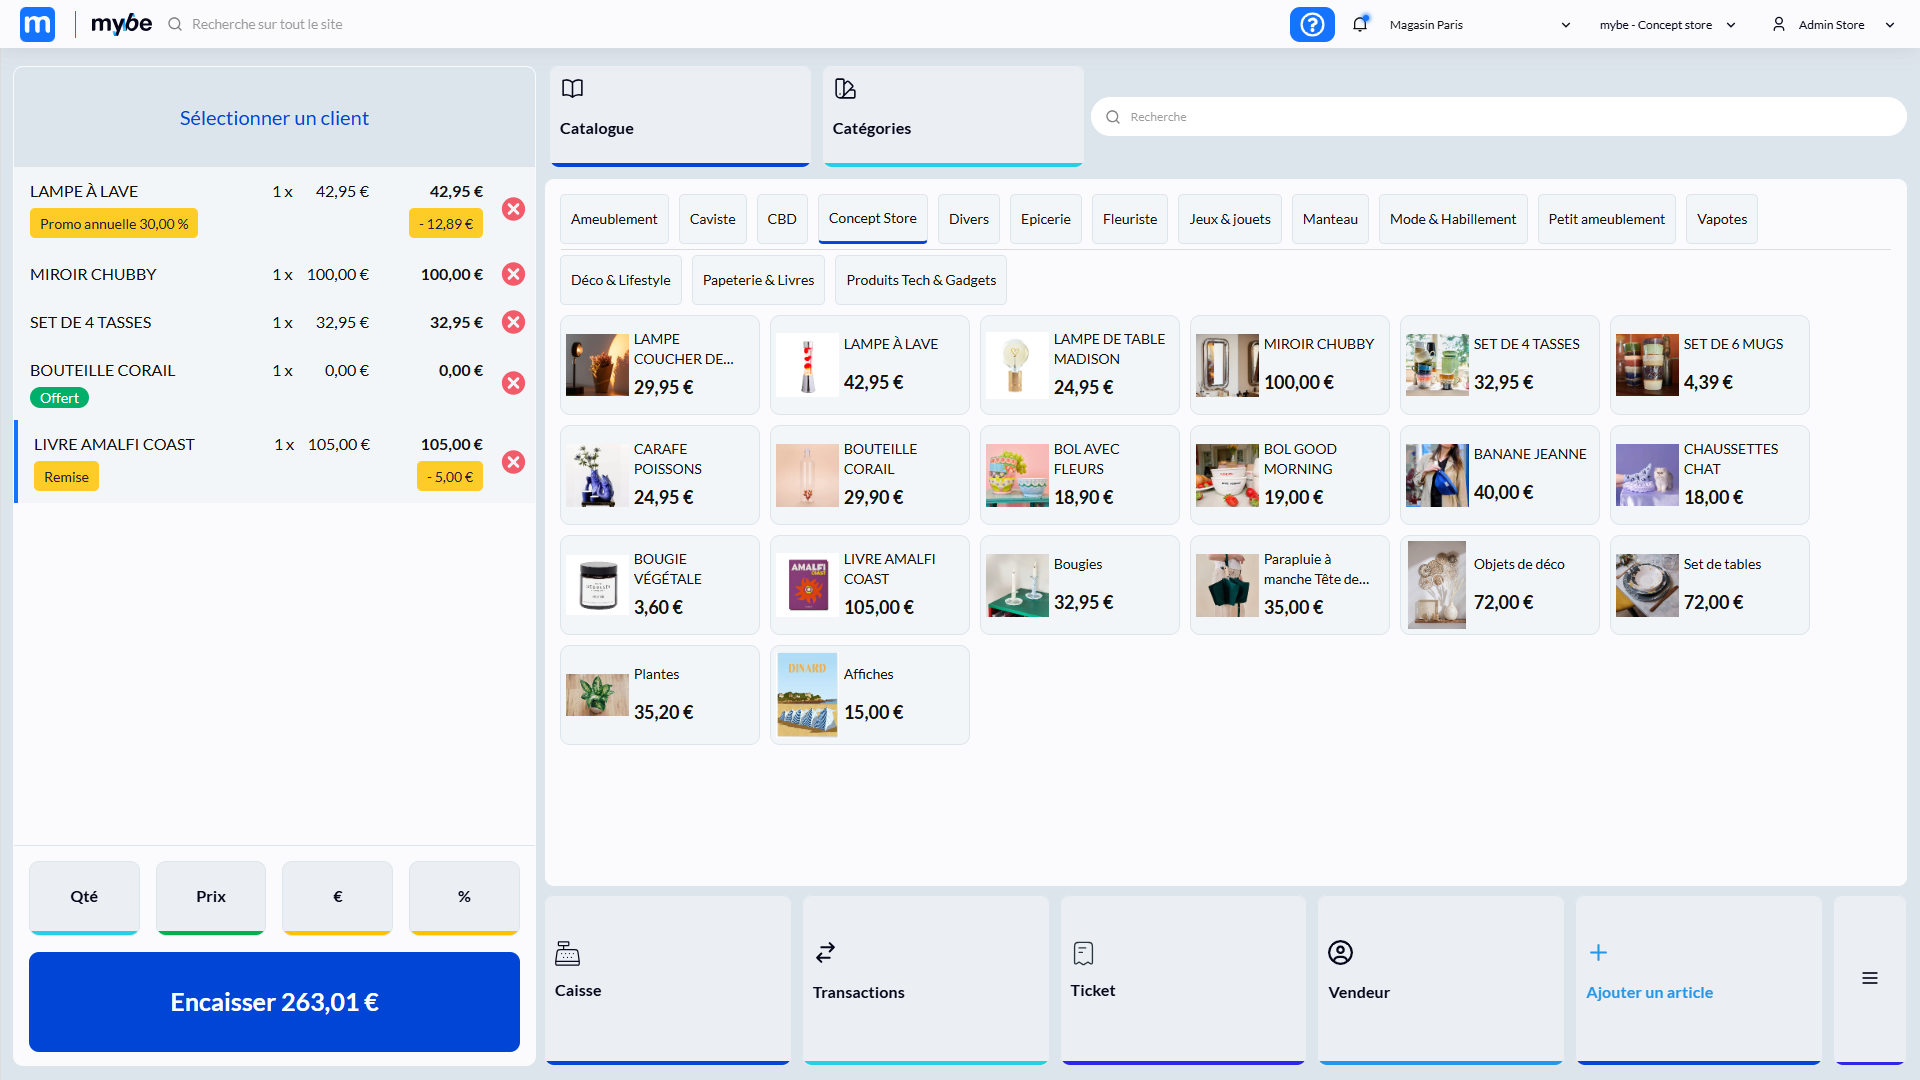Switch to the Catégories tab
The width and height of the screenshot is (1920, 1080).
[x=952, y=115]
